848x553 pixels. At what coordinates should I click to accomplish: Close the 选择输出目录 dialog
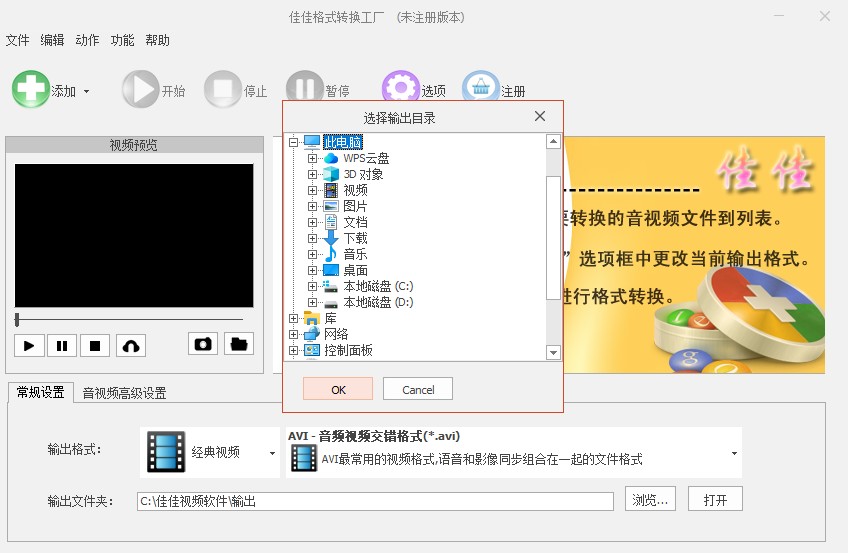540,116
